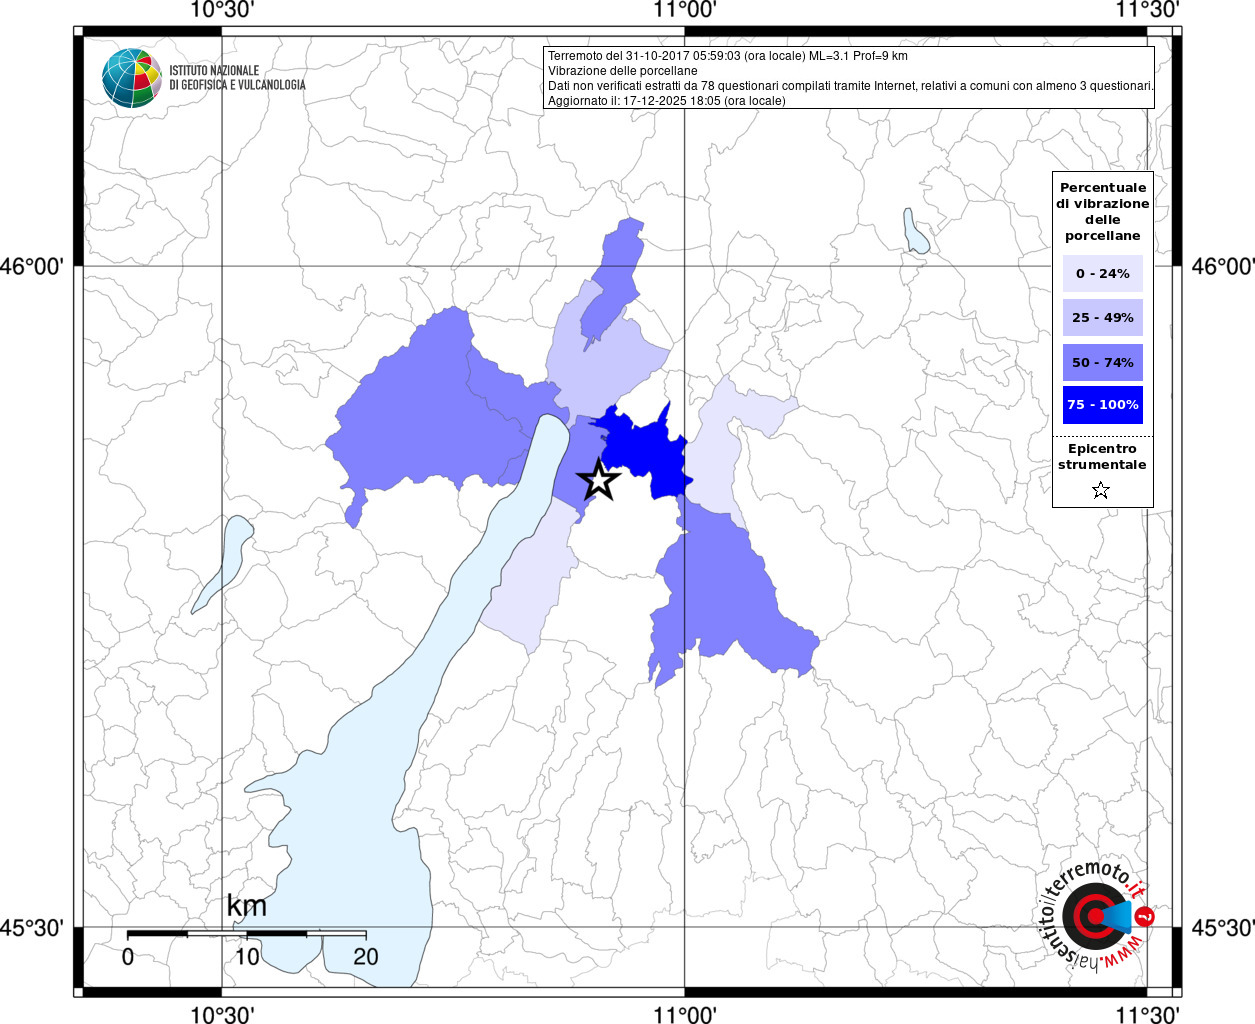The image size is (1255, 1024).
Task: Click the epicenter star on the map
Action: [x=599, y=480]
